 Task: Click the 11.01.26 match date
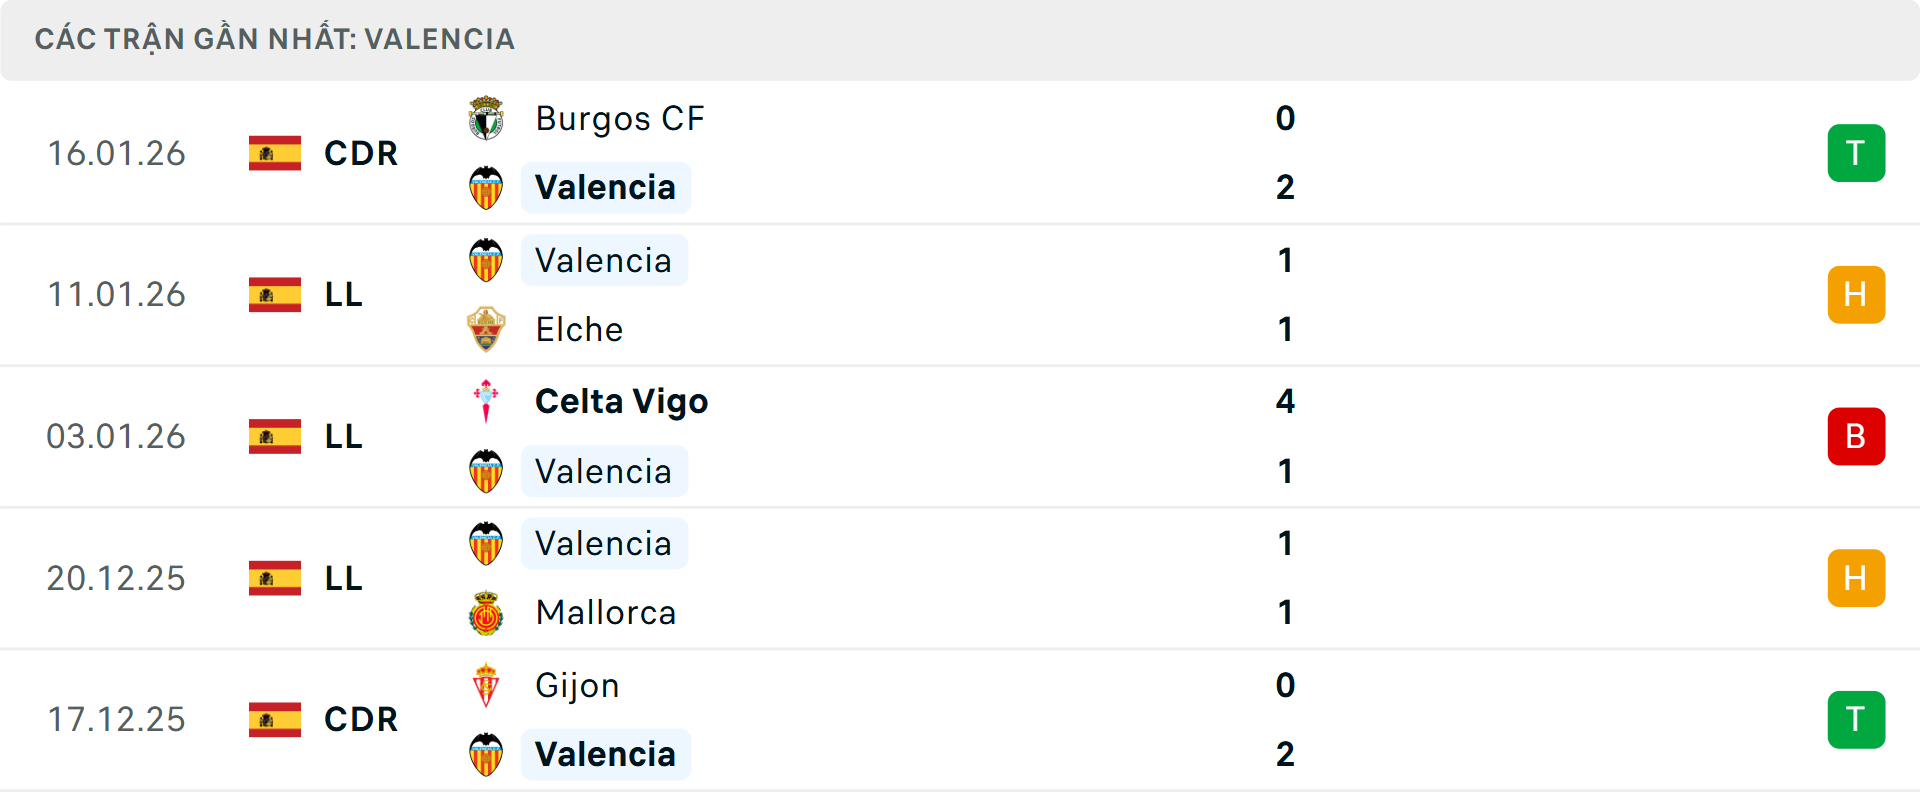point(116,295)
